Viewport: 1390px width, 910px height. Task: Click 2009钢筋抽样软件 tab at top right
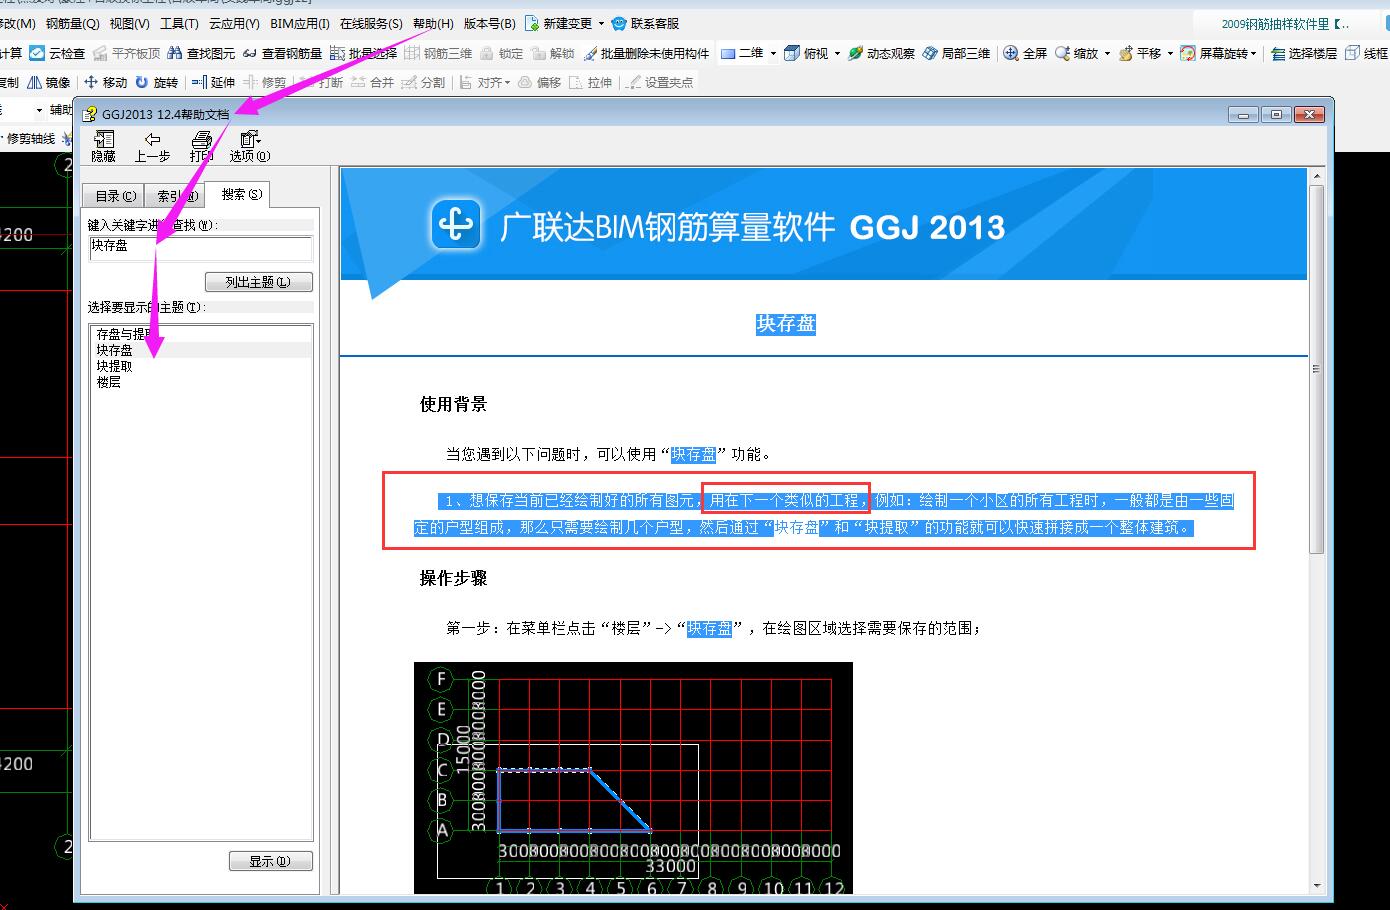pyautogui.click(x=1284, y=24)
